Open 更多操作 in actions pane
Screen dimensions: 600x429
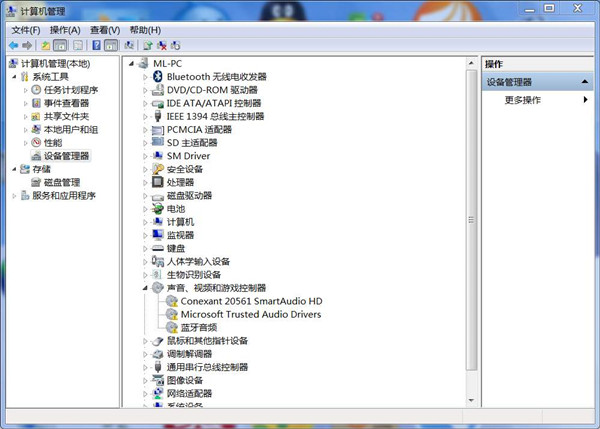523,100
